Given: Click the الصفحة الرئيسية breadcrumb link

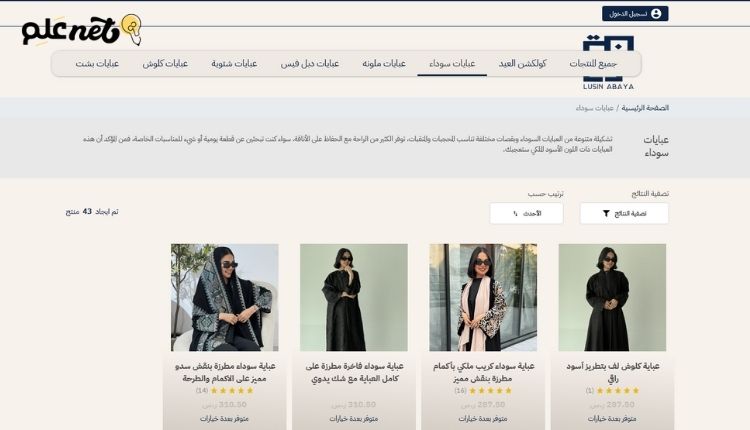Looking at the screenshot, I should [645, 107].
